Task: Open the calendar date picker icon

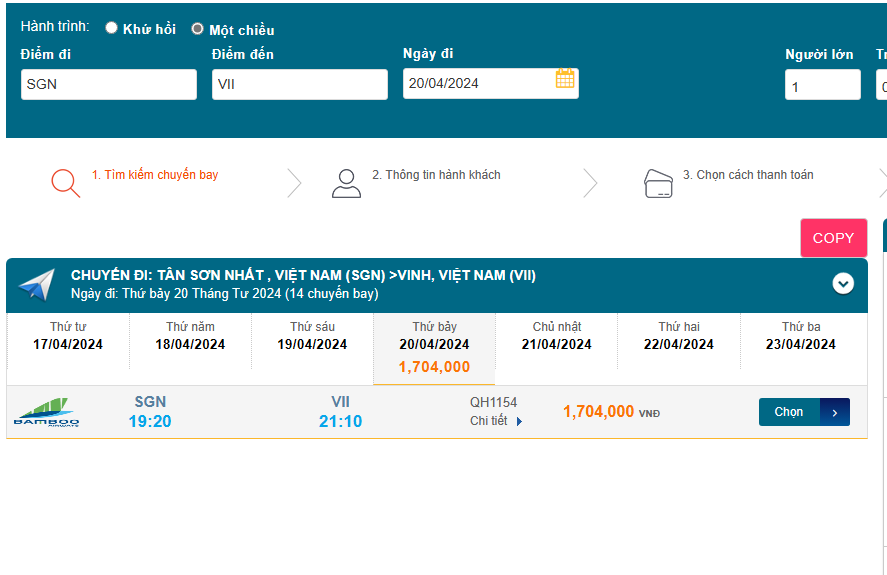Action: (x=565, y=79)
